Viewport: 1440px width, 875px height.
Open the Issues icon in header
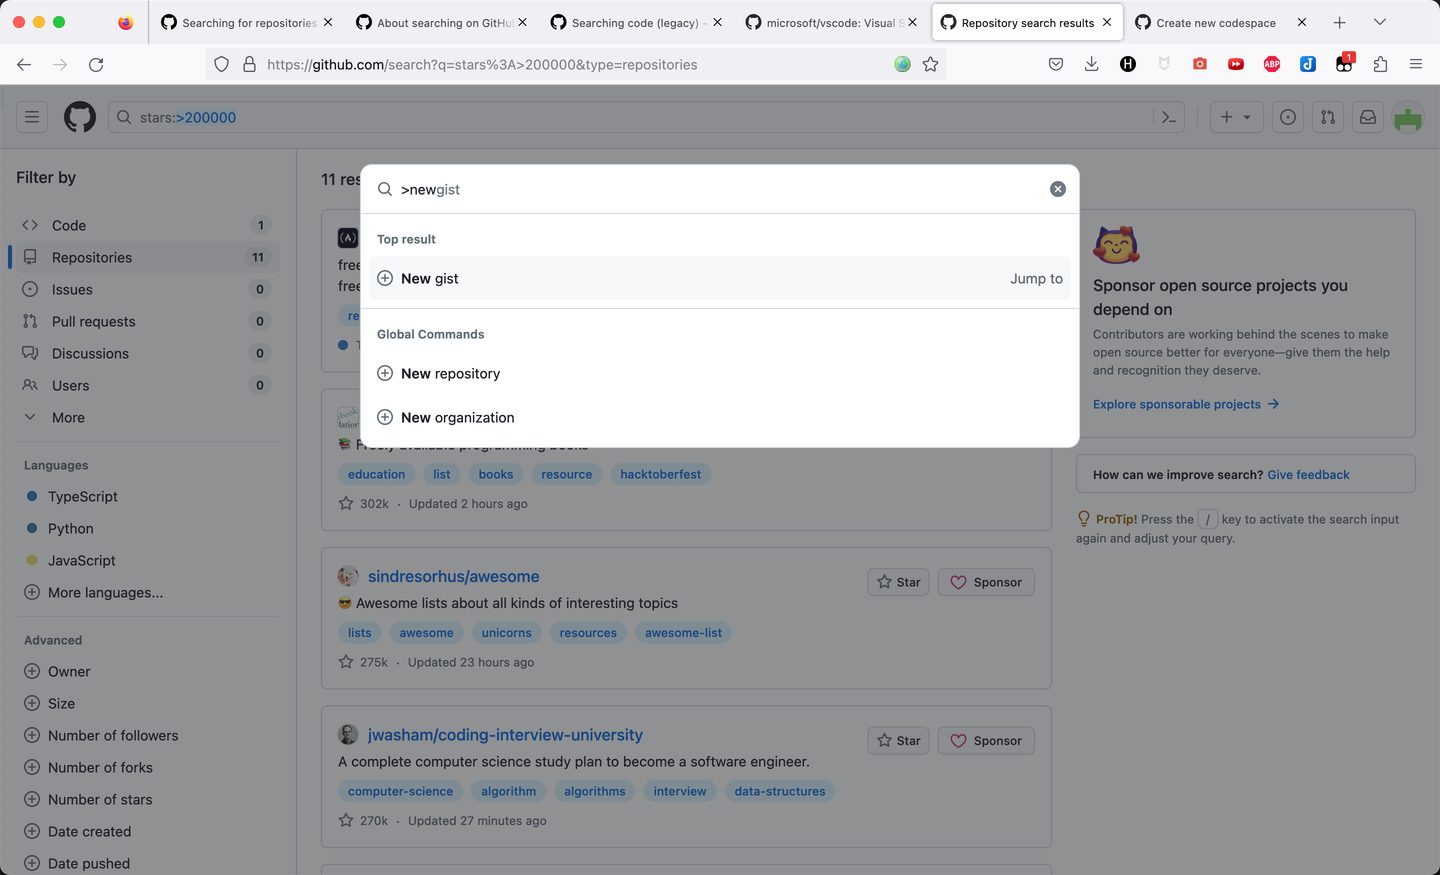tap(1288, 117)
